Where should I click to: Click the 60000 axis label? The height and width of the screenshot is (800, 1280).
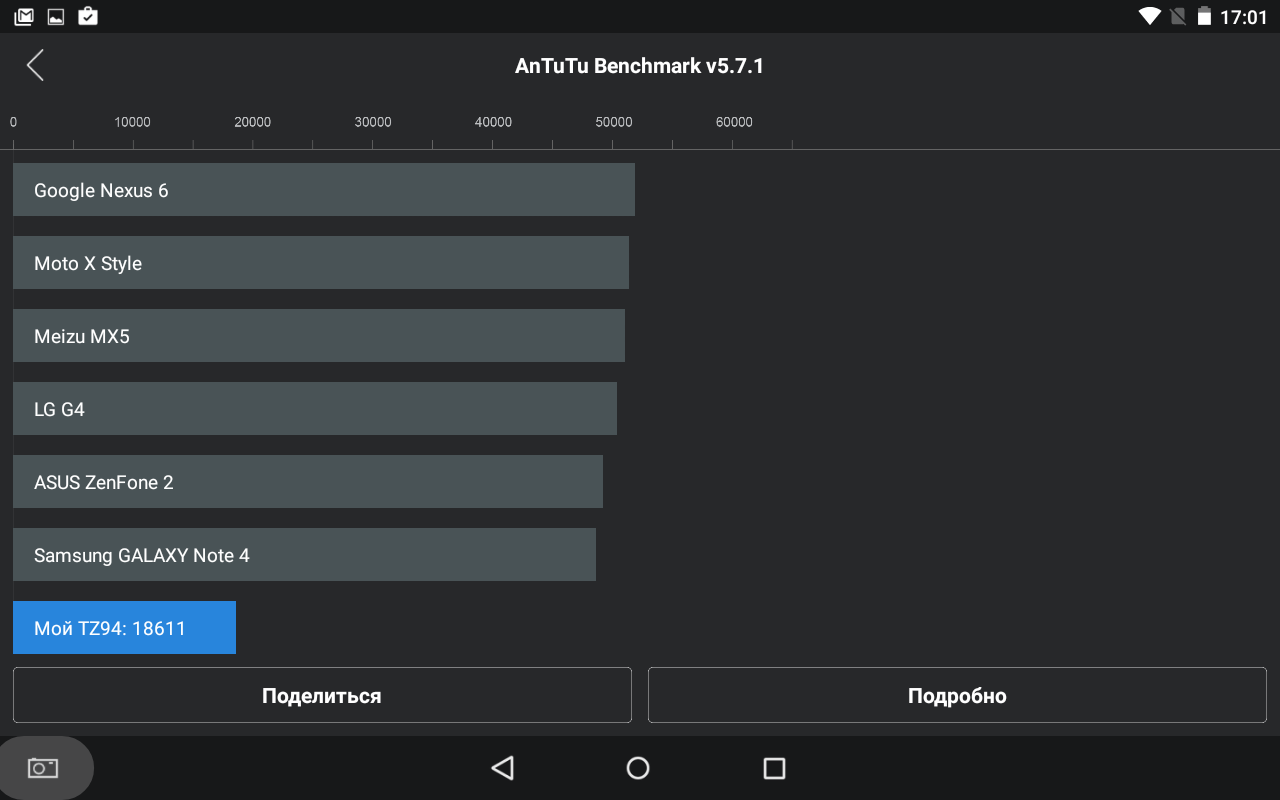[x=734, y=122]
